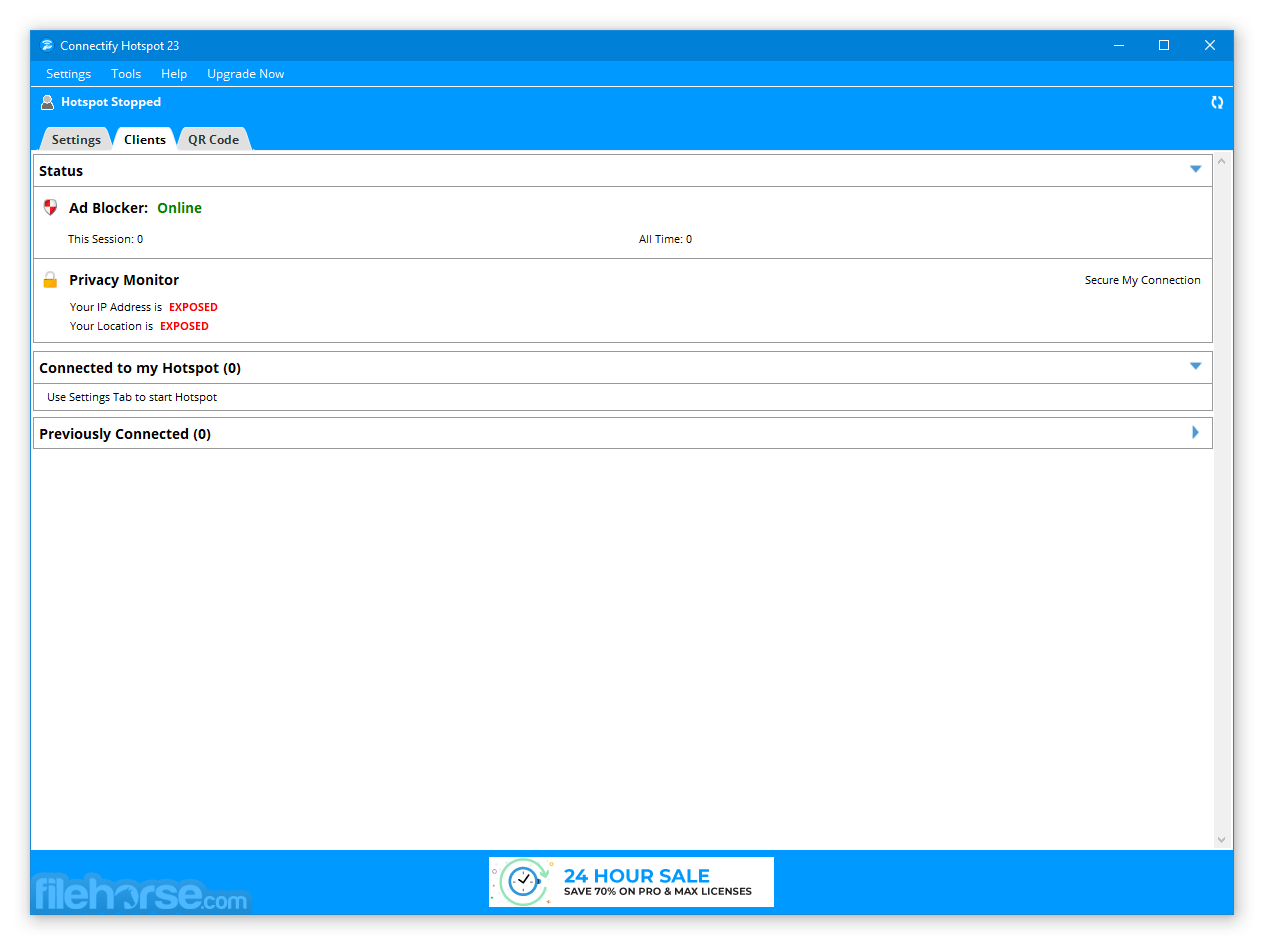The width and height of the screenshot is (1264, 945).
Task: Open the Upgrade Now menu
Action: pos(245,74)
